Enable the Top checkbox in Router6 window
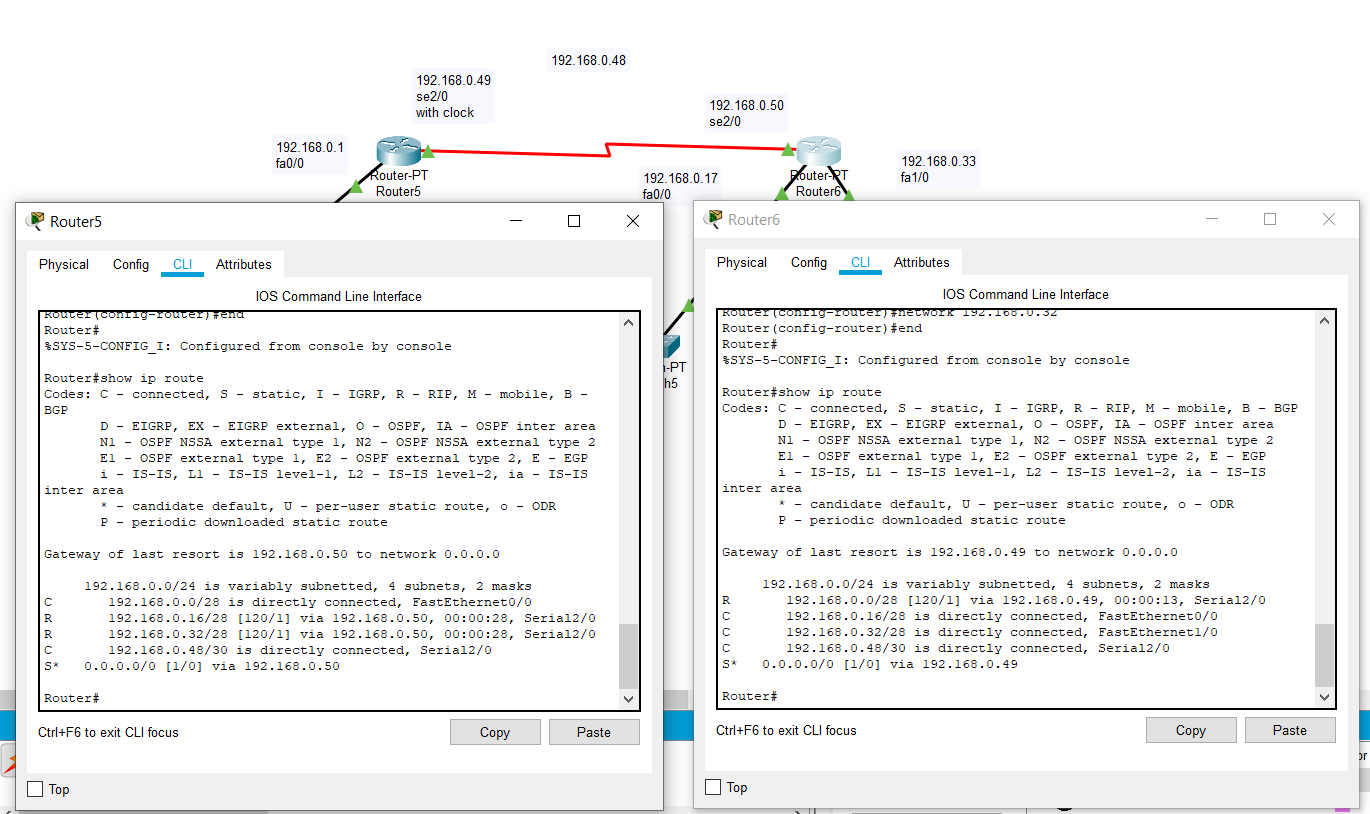Image resolution: width=1370 pixels, height=814 pixels. 713,787
